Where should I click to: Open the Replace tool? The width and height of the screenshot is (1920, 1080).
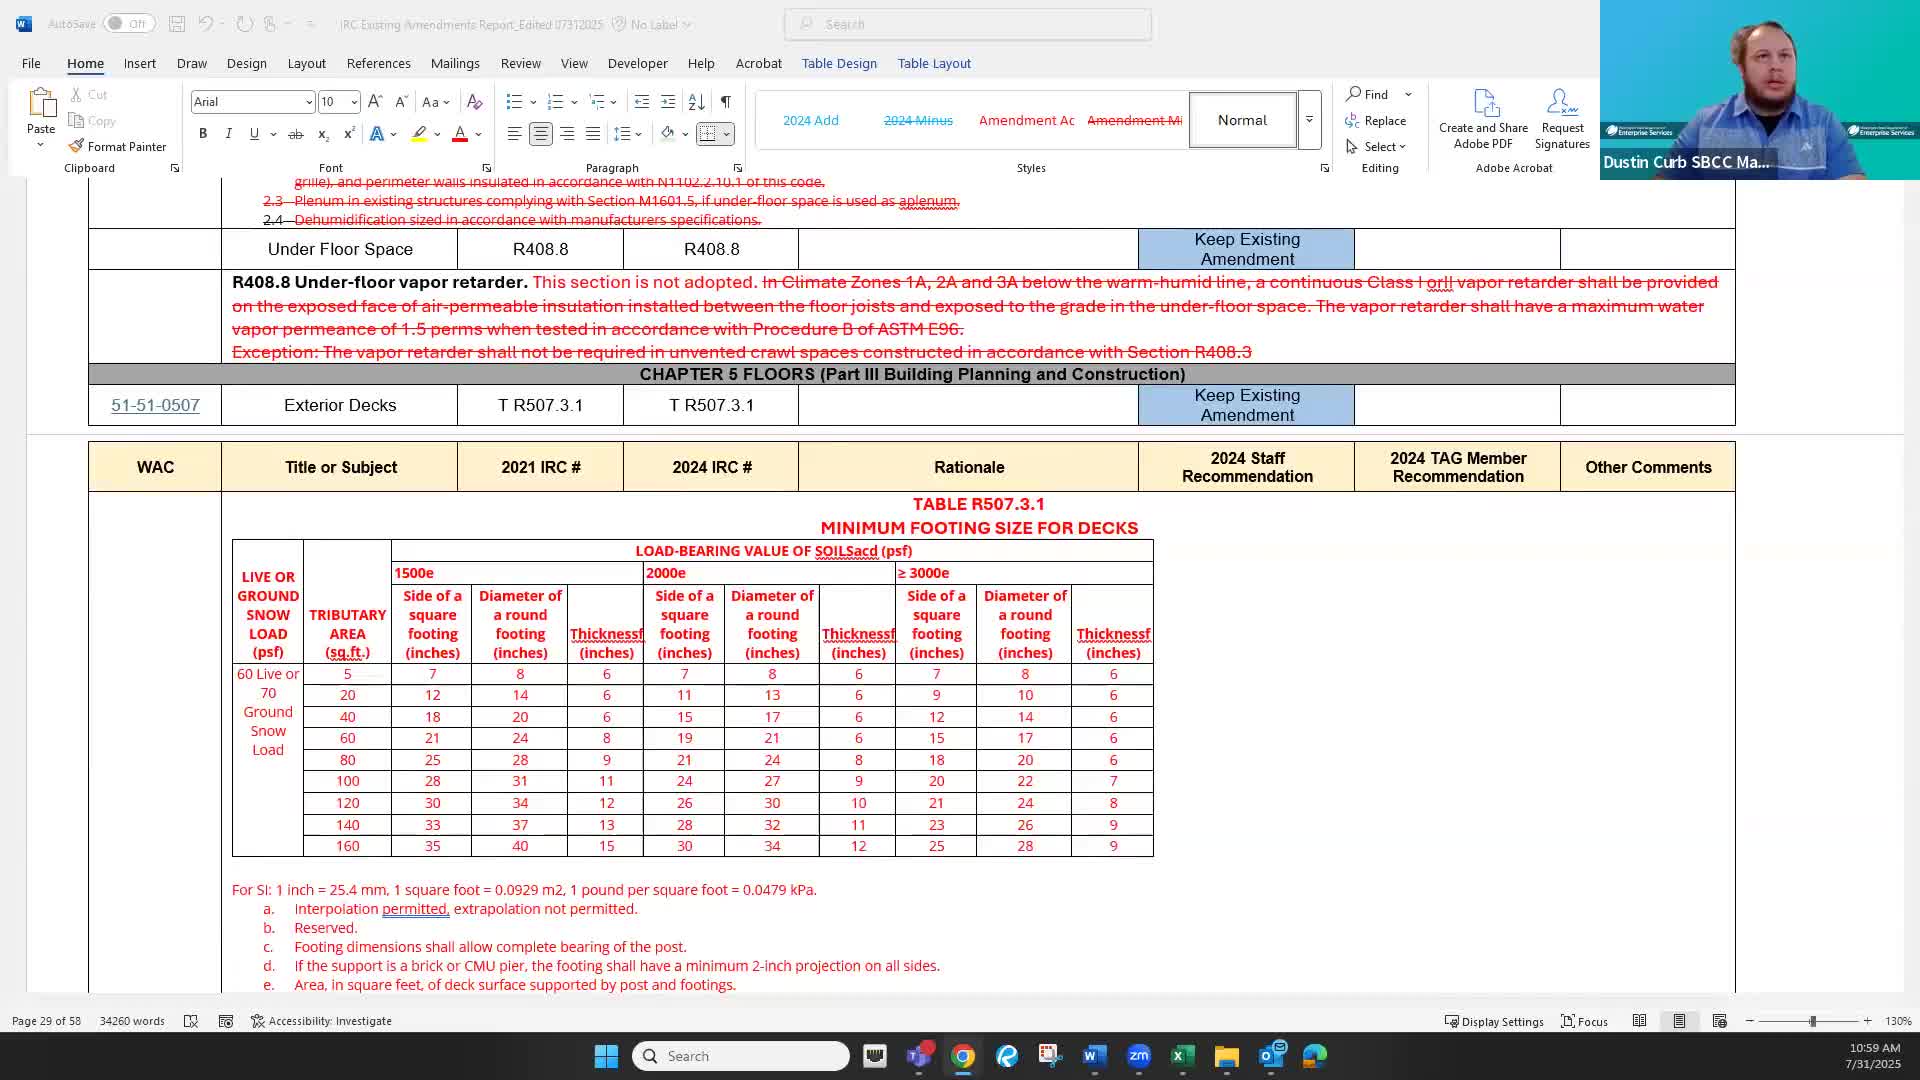click(1377, 120)
